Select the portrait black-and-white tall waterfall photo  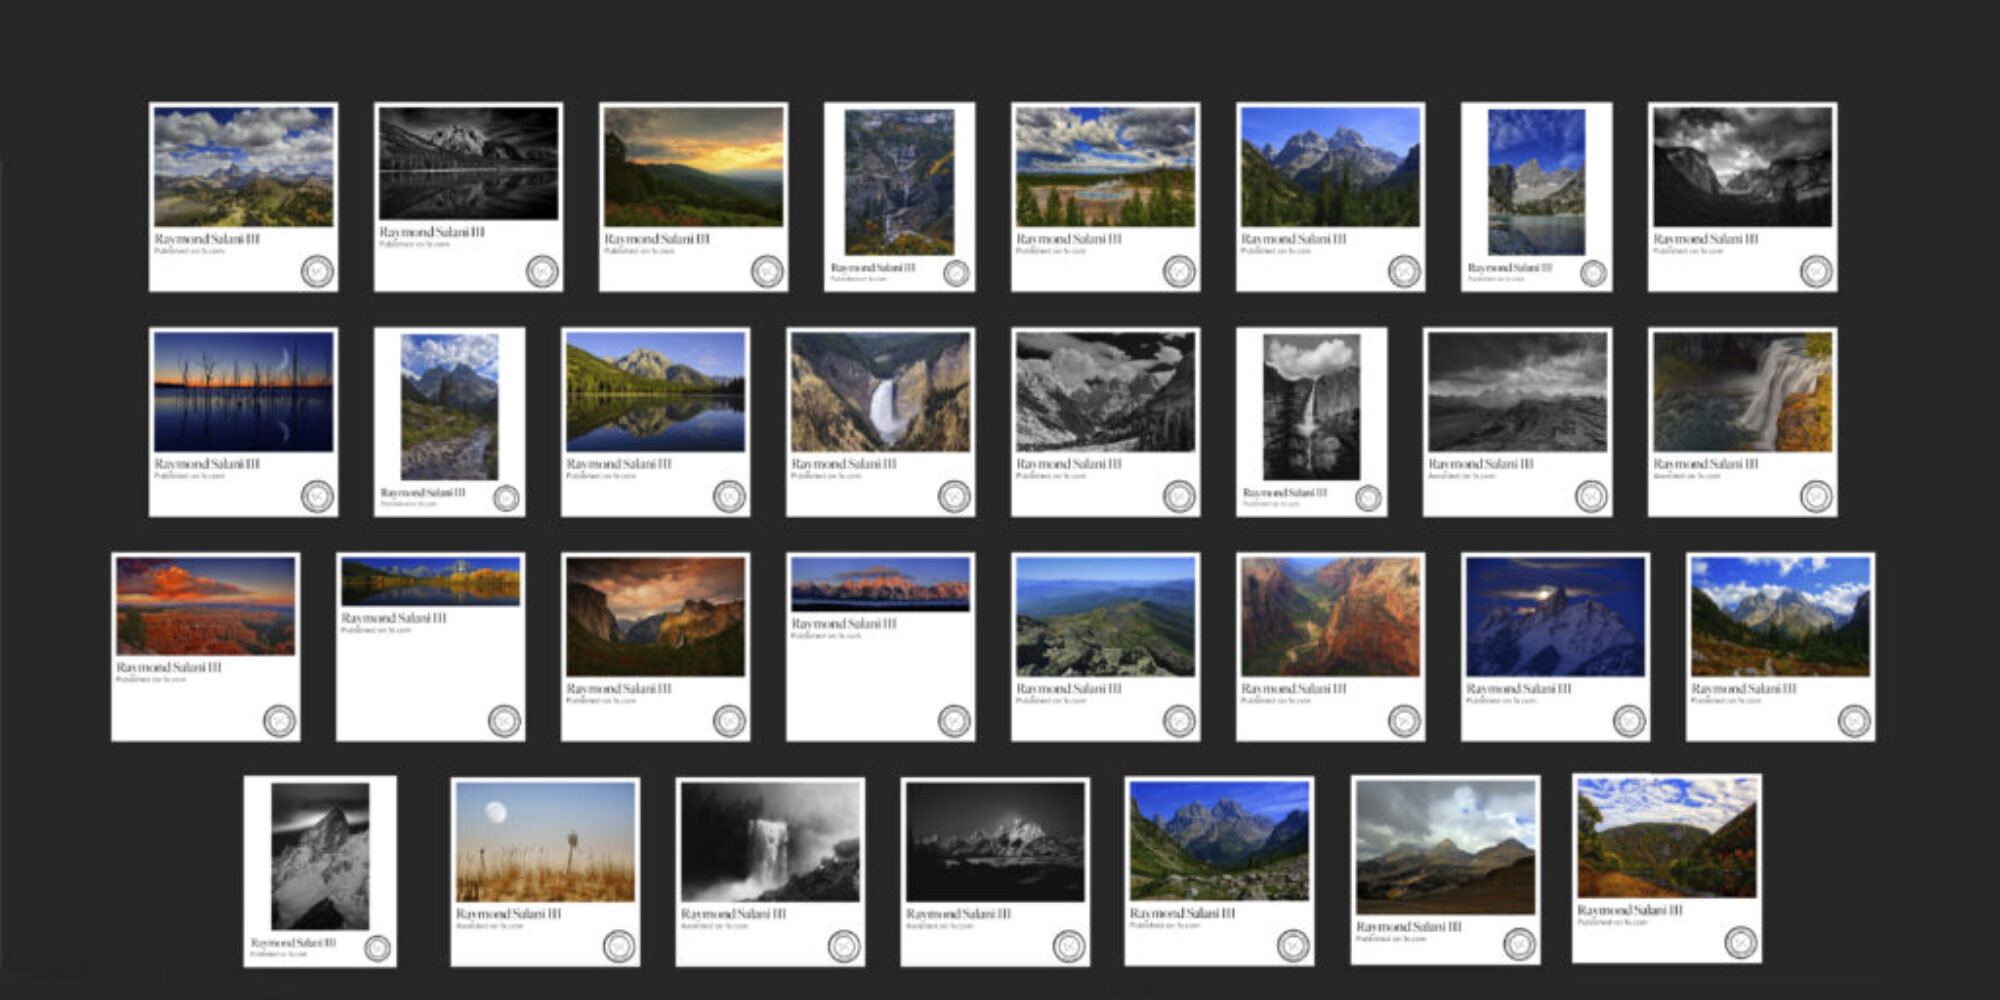tap(1311, 407)
